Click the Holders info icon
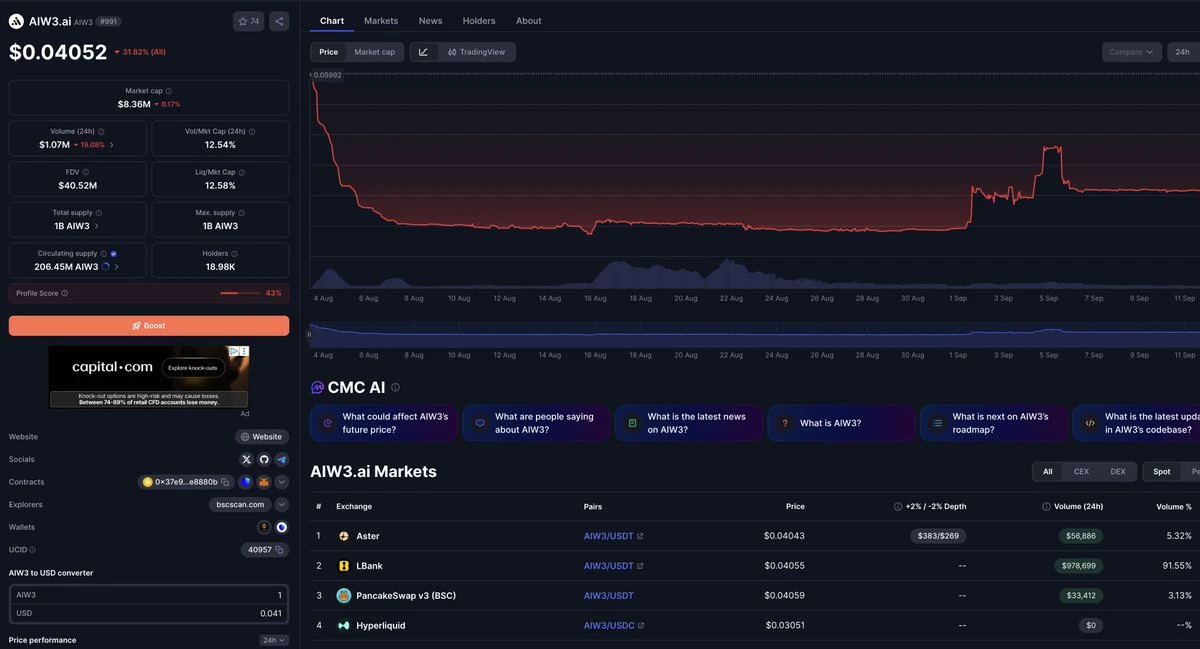 click(236, 254)
